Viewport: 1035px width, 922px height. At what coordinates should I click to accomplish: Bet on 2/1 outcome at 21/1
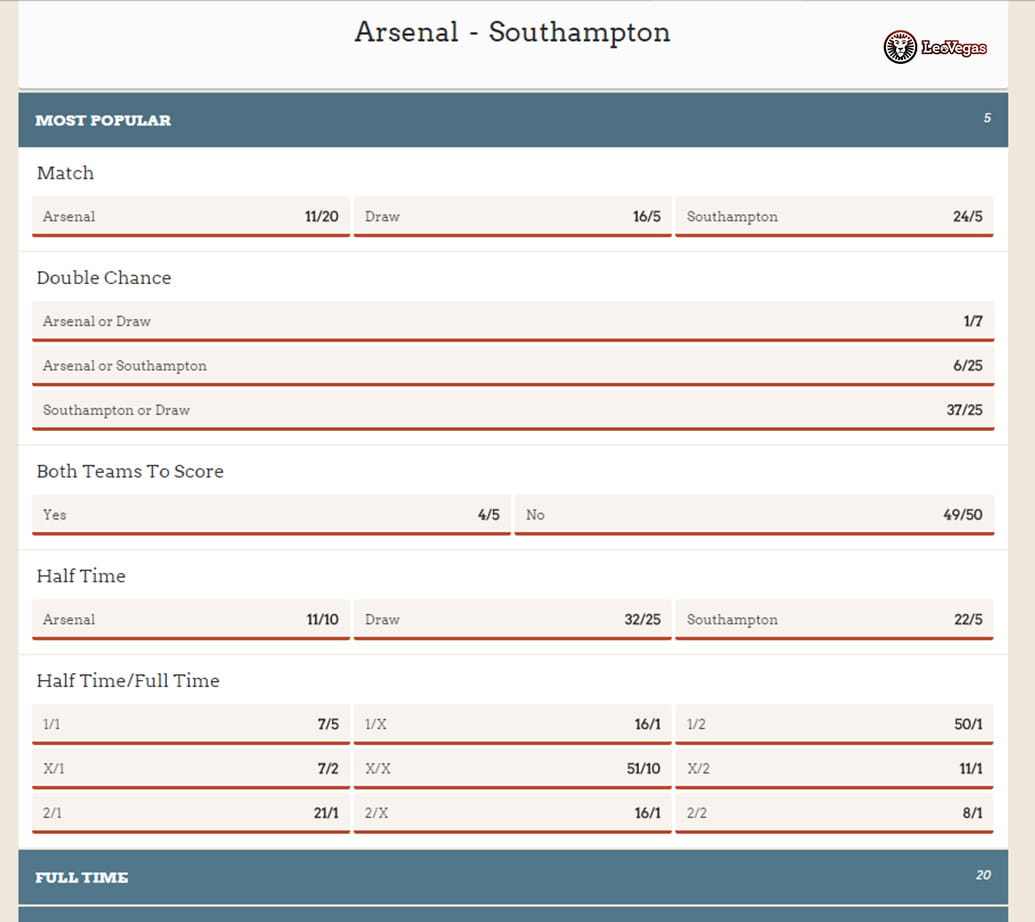(191, 812)
